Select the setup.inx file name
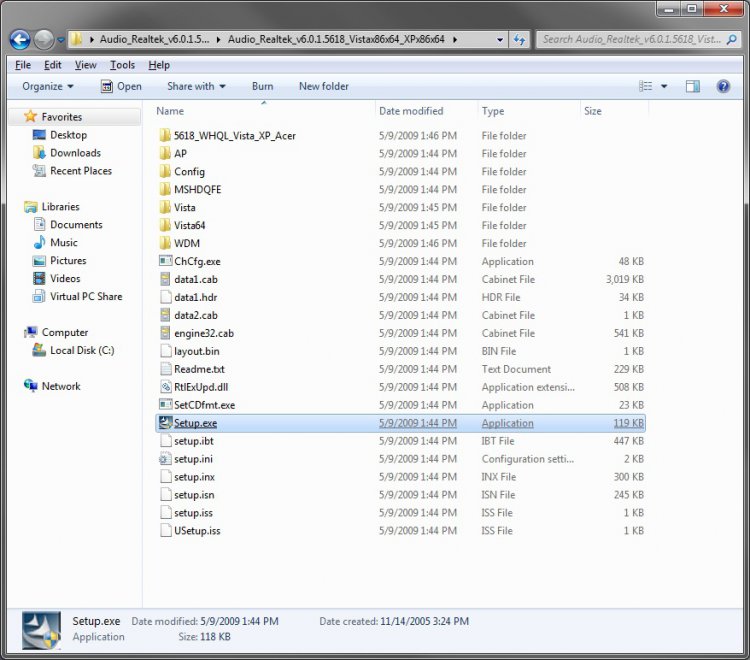The image size is (750, 660). pyautogui.click(x=194, y=477)
